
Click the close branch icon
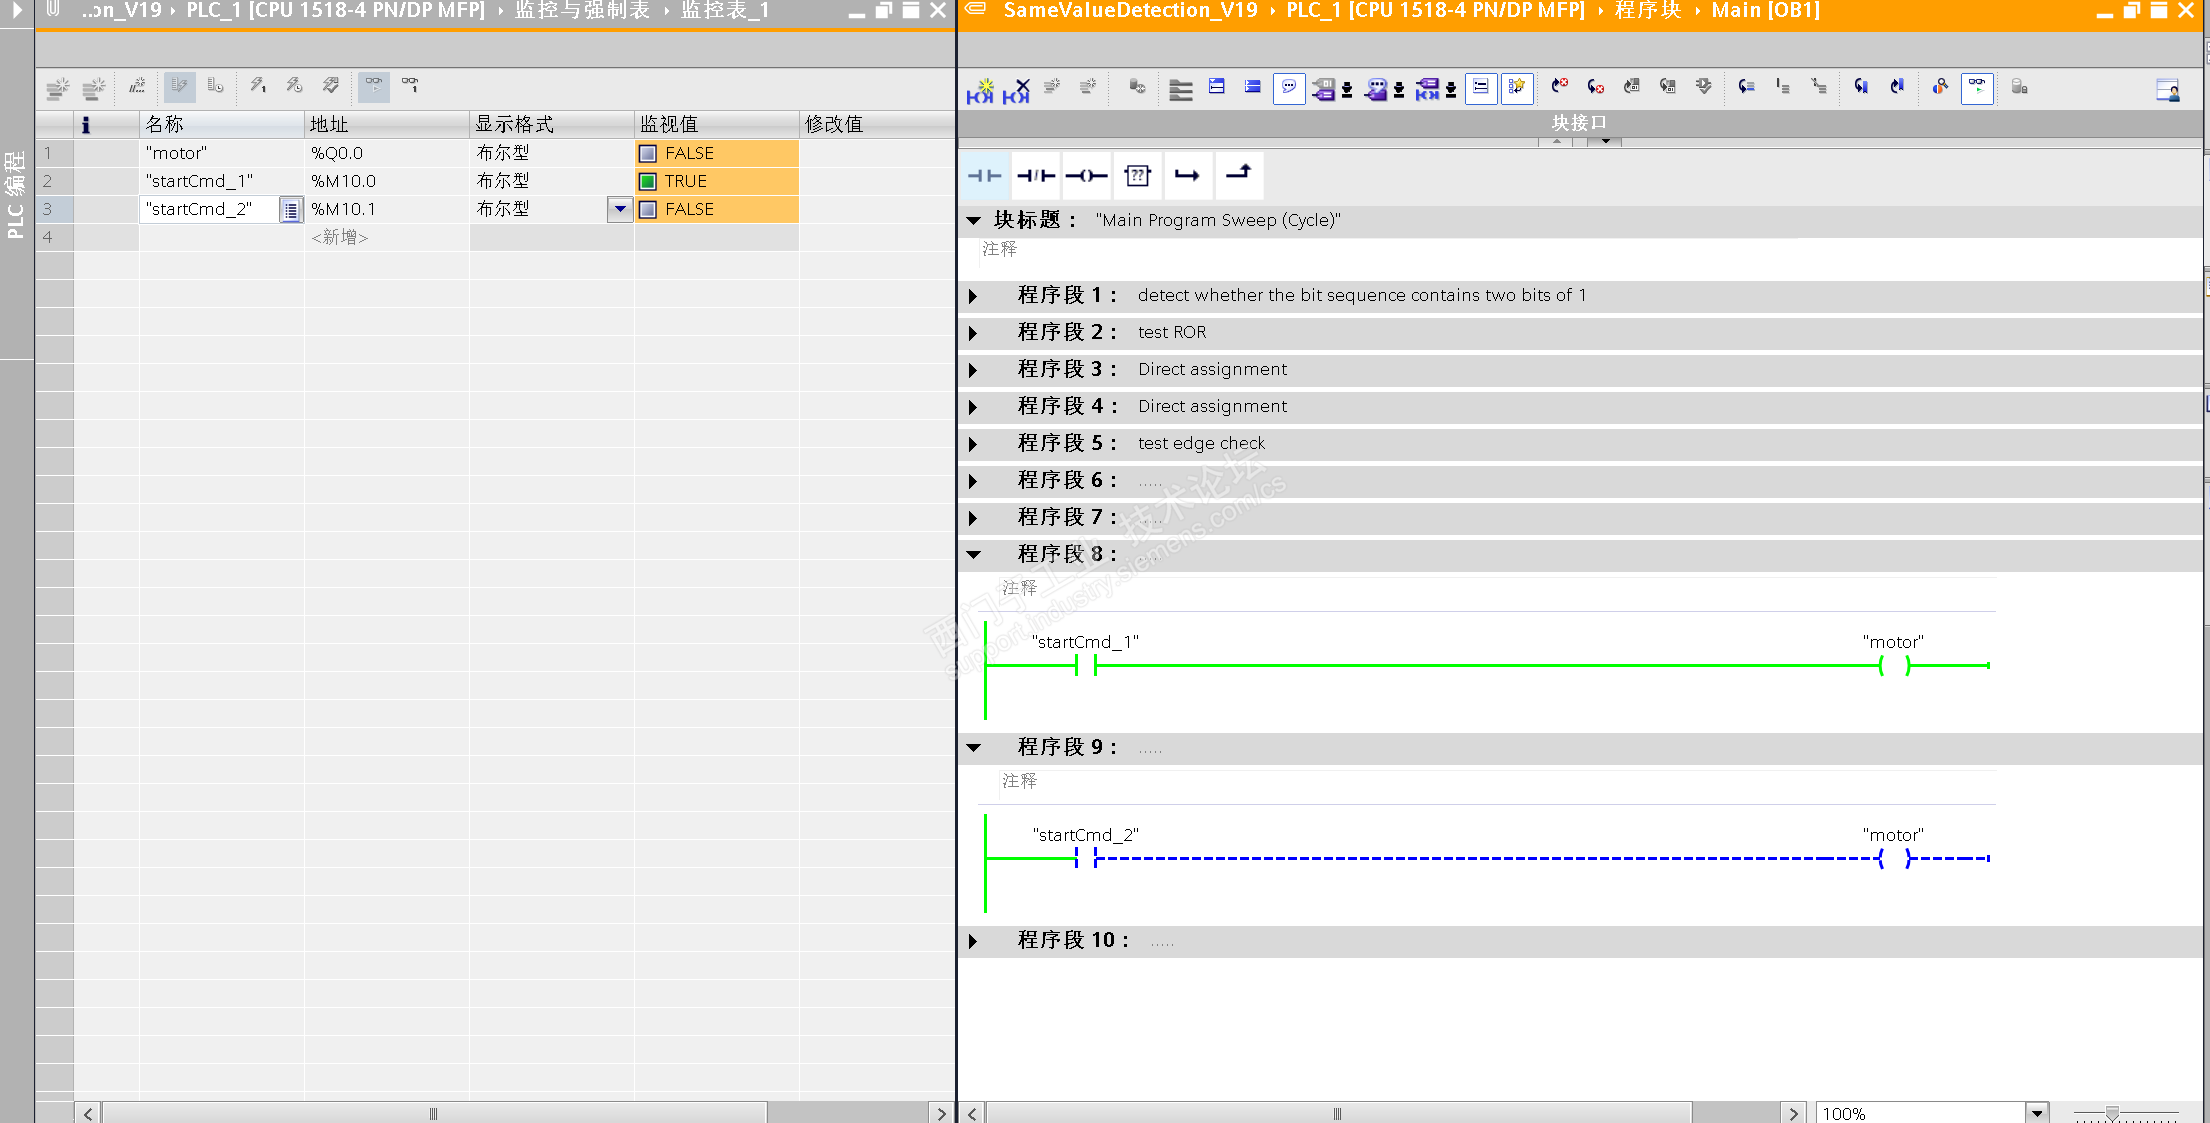1238,174
